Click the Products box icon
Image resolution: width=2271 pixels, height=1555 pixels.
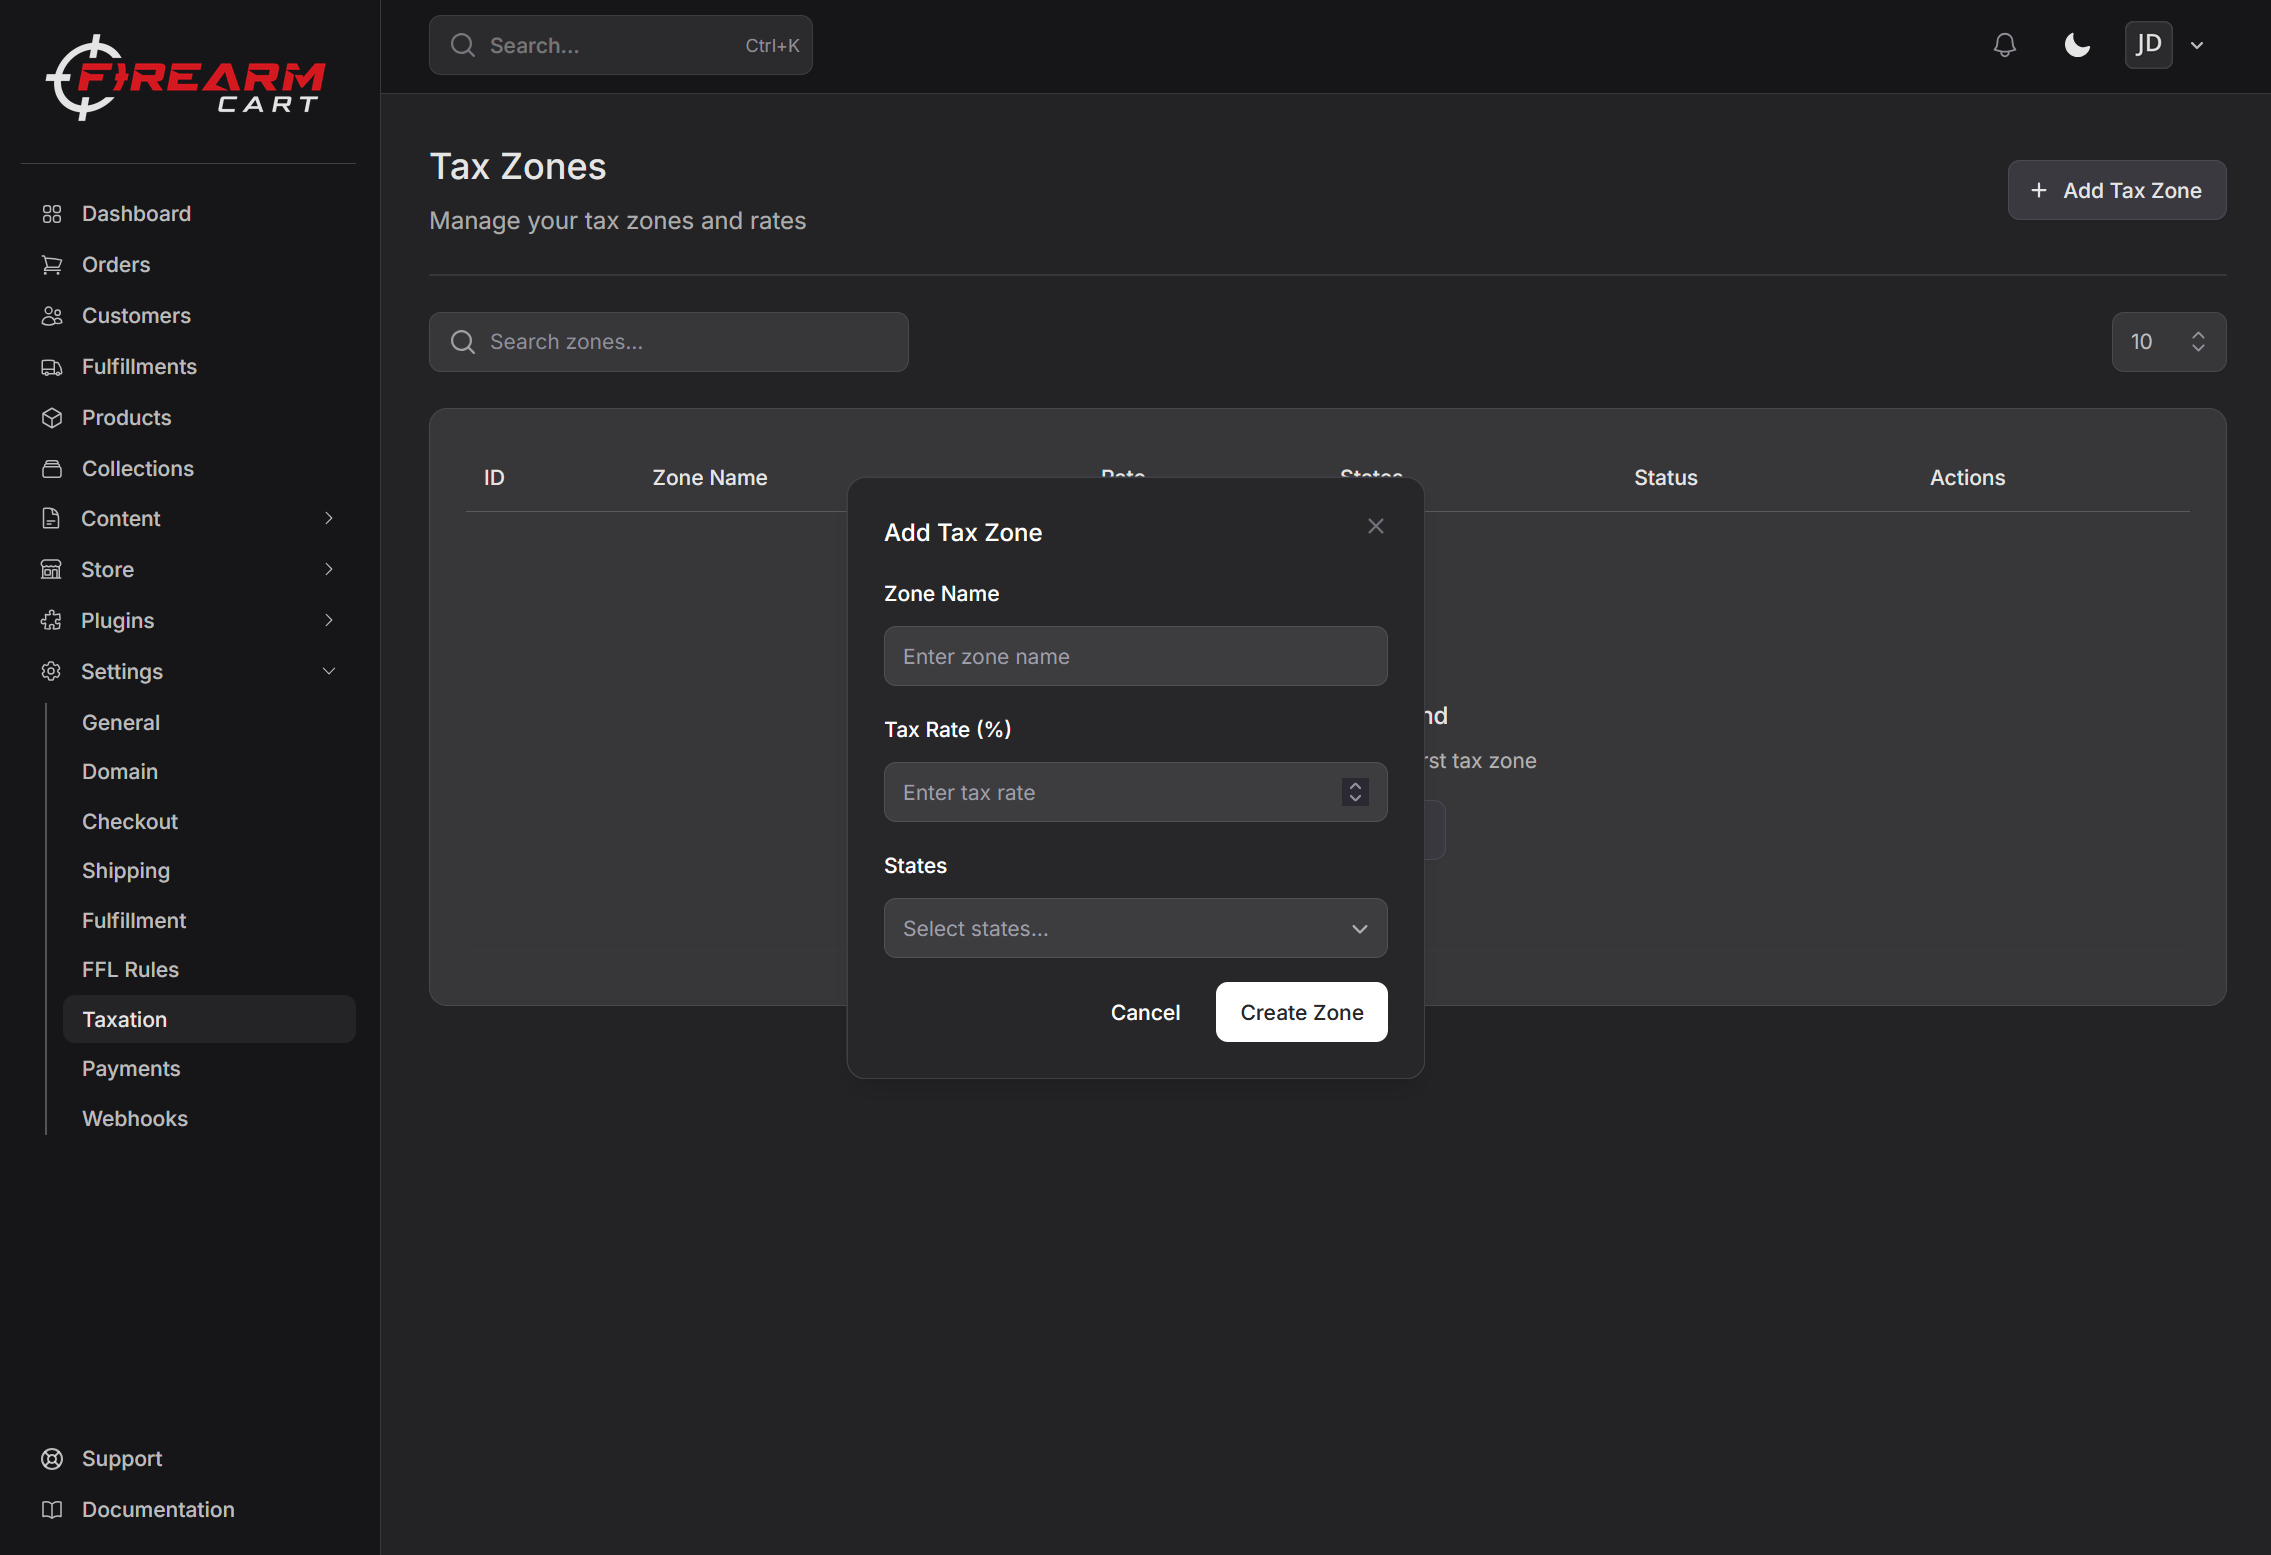(52, 418)
